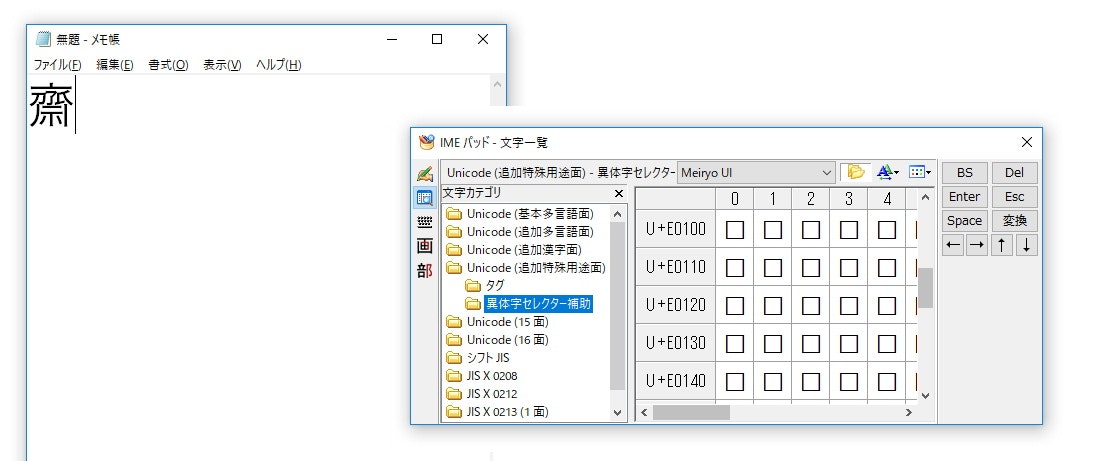Click the Enter button in IME Pad
The width and height of the screenshot is (1102, 461).
964,197
